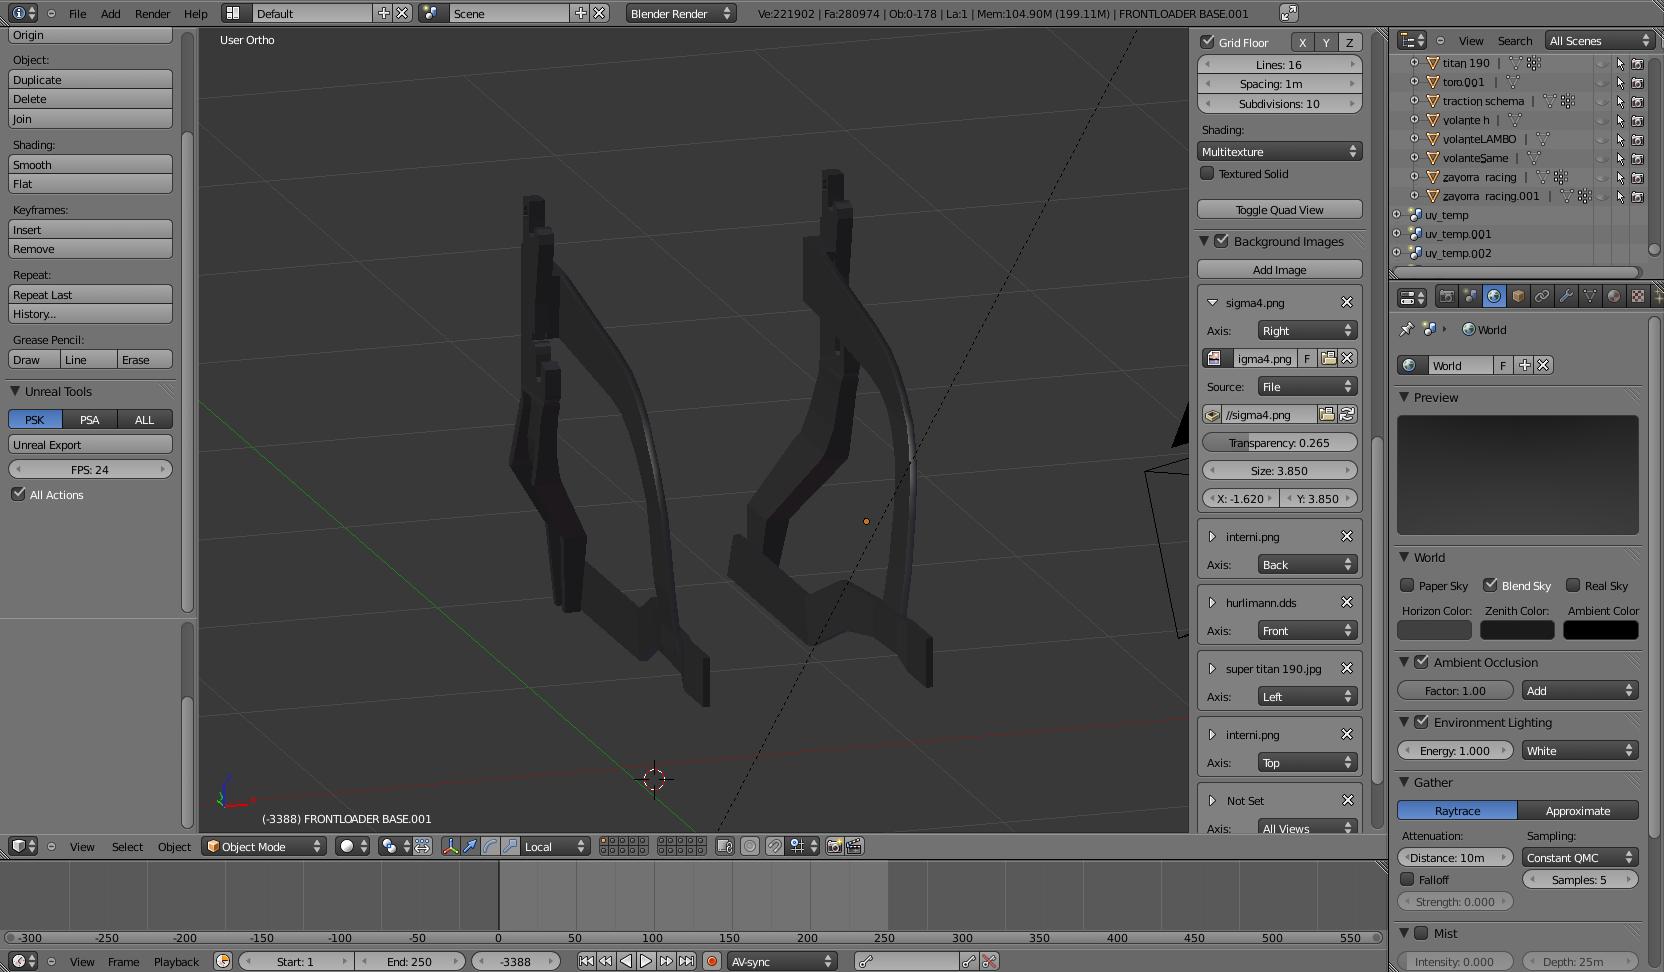The image size is (1664, 972).
Task: Toggle Ambient Occlusion checkbox
Action: [1421, 662]
